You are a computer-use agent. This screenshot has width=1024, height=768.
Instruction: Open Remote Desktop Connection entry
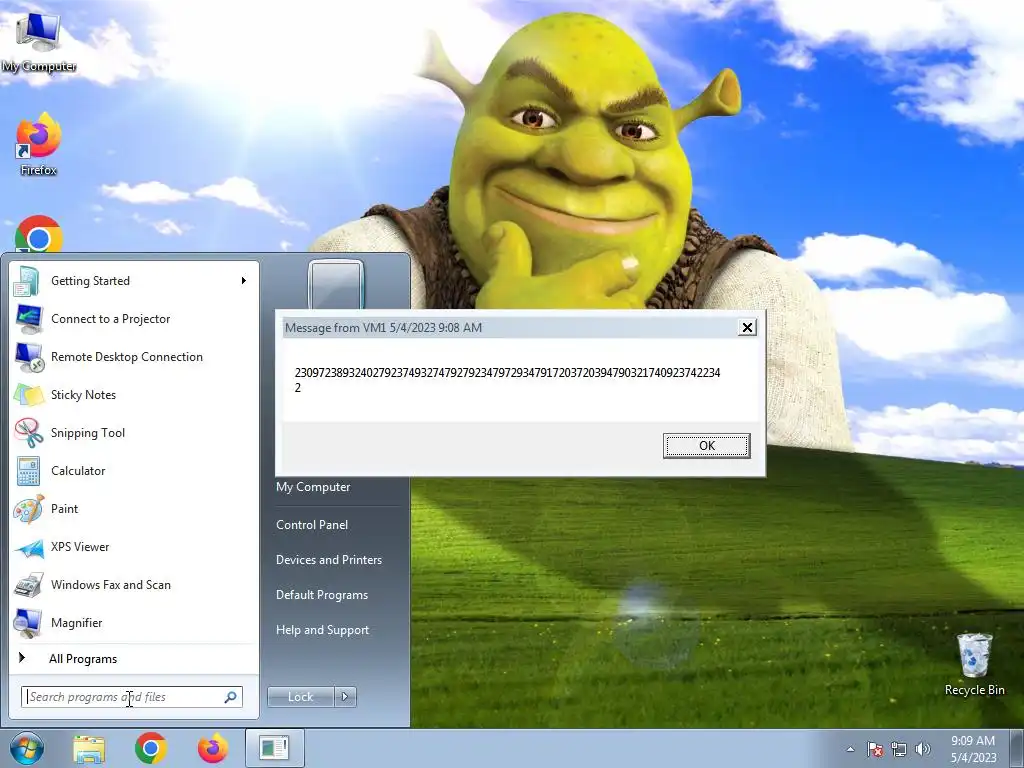pos(135,357)
